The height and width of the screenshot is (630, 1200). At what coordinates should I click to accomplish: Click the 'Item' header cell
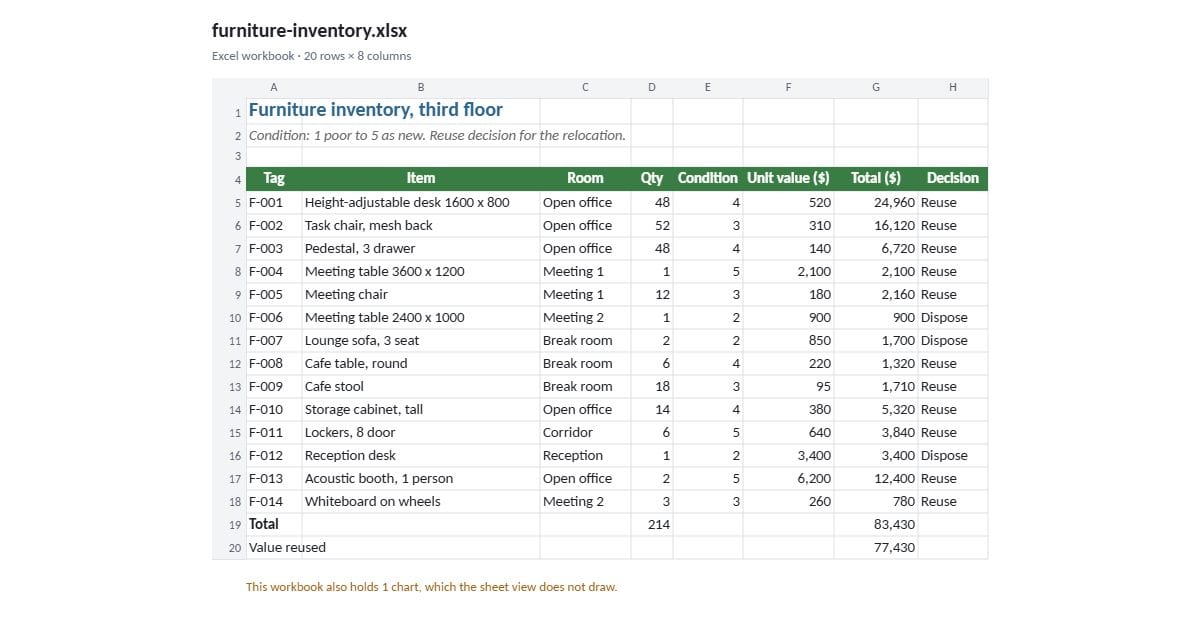421,178
